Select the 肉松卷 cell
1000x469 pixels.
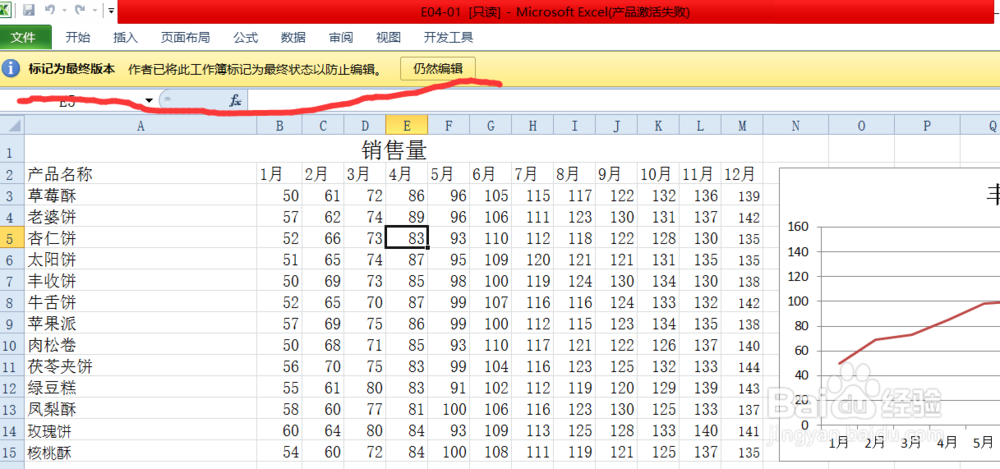(141, 346)
